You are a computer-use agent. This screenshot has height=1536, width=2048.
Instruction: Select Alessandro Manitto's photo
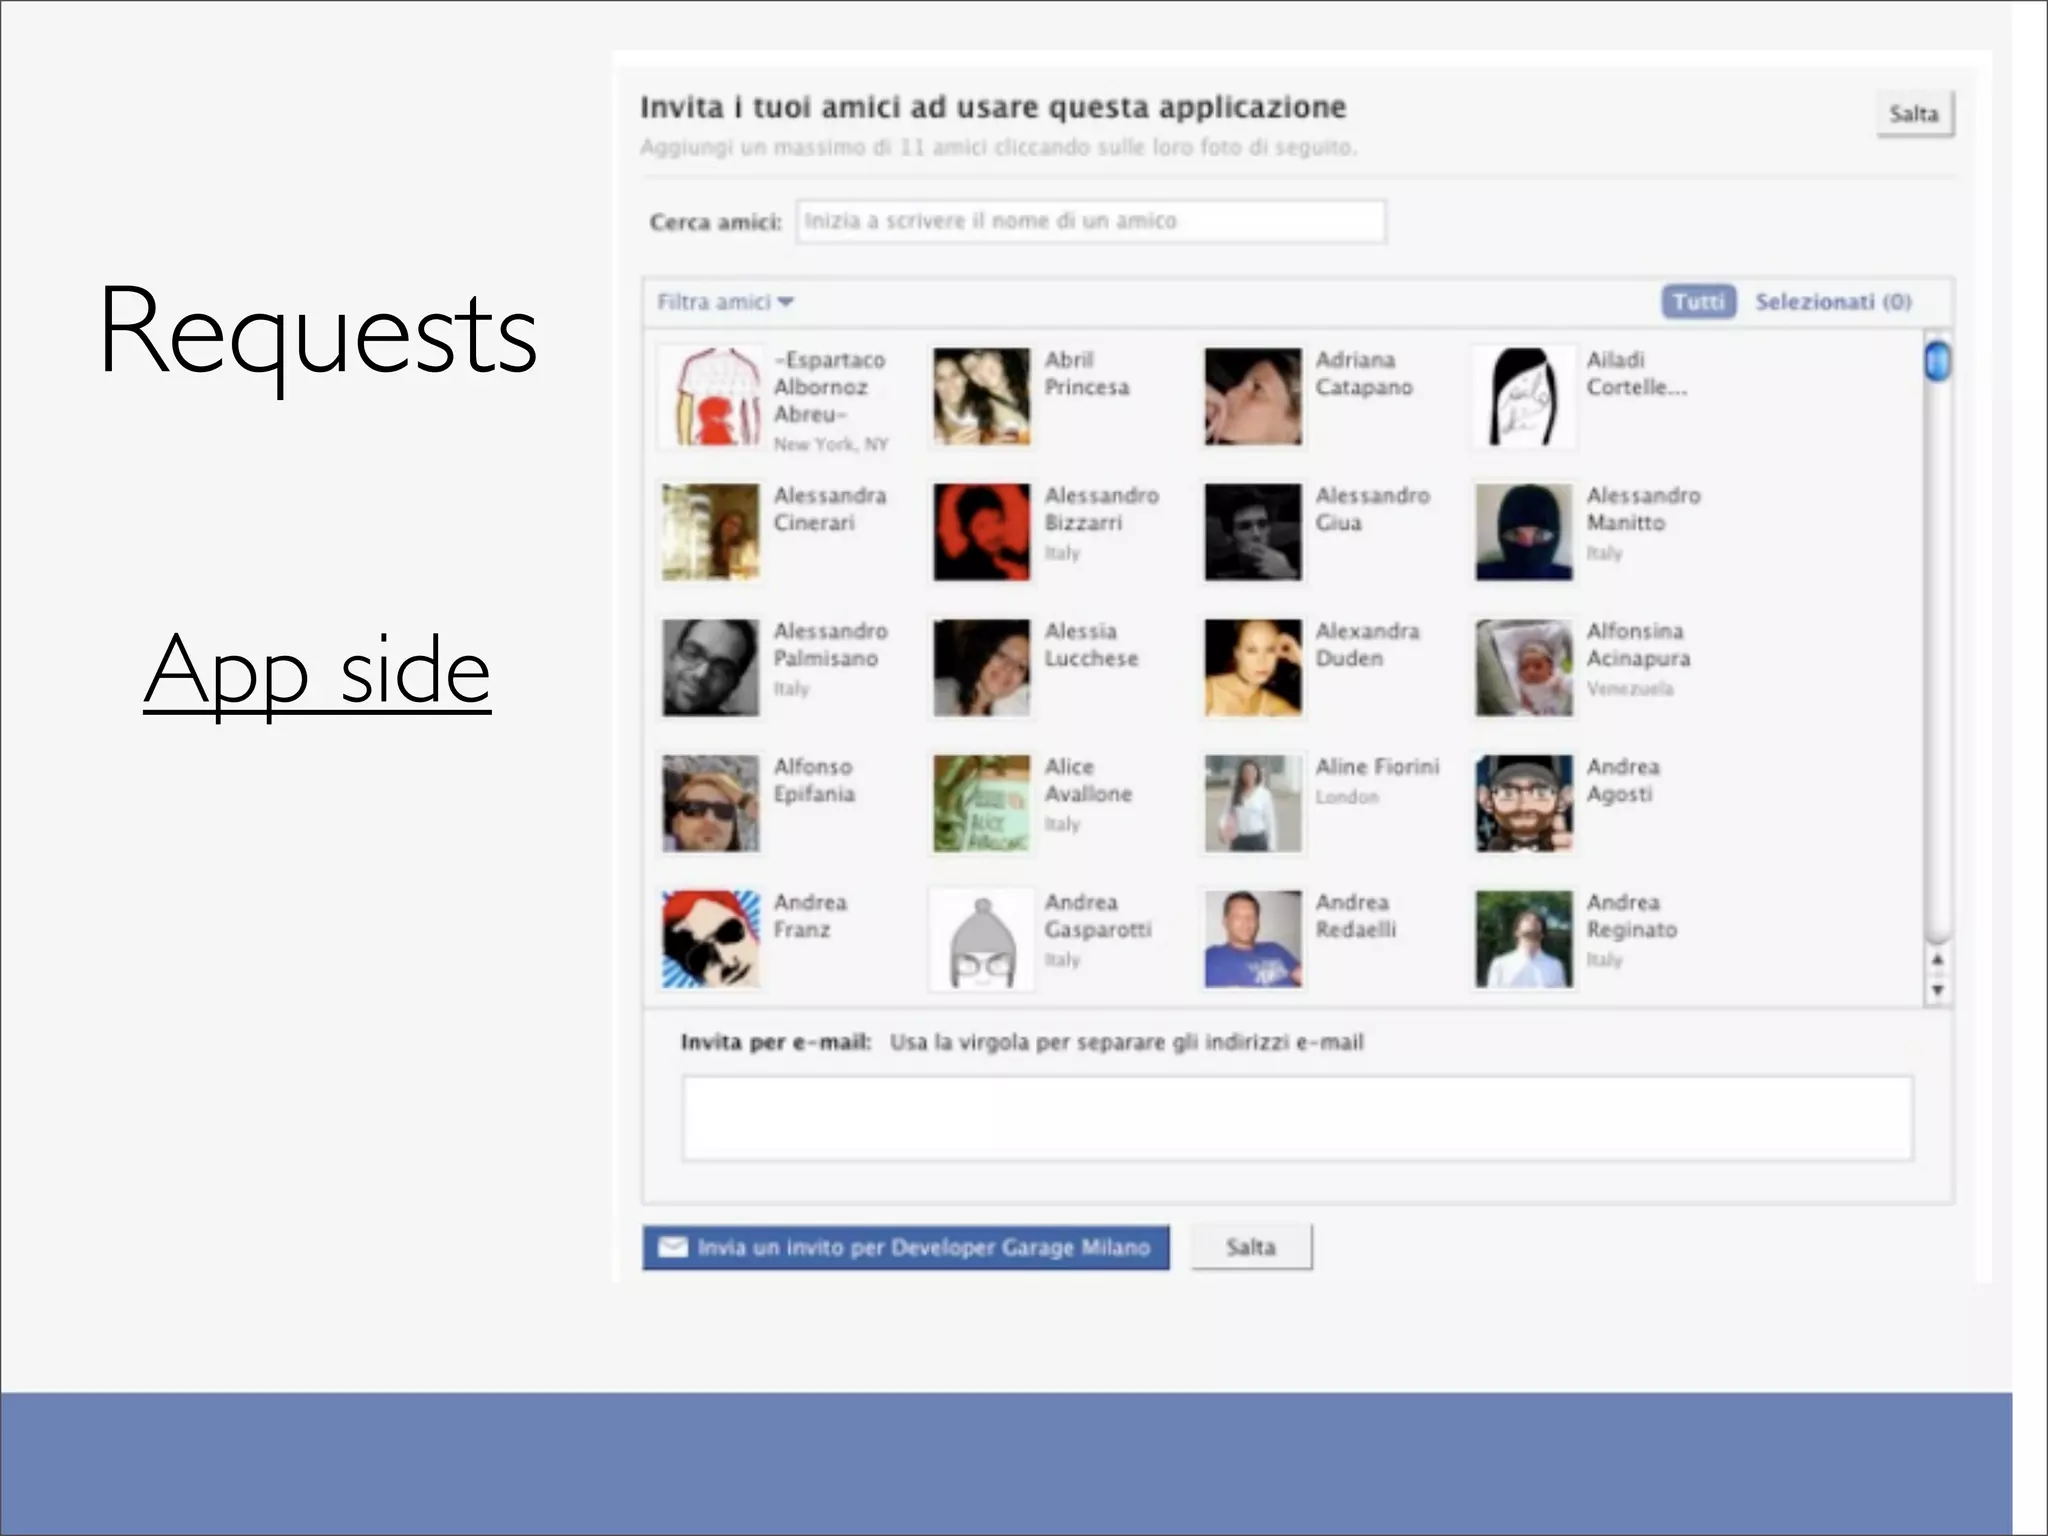[1524, 532]
